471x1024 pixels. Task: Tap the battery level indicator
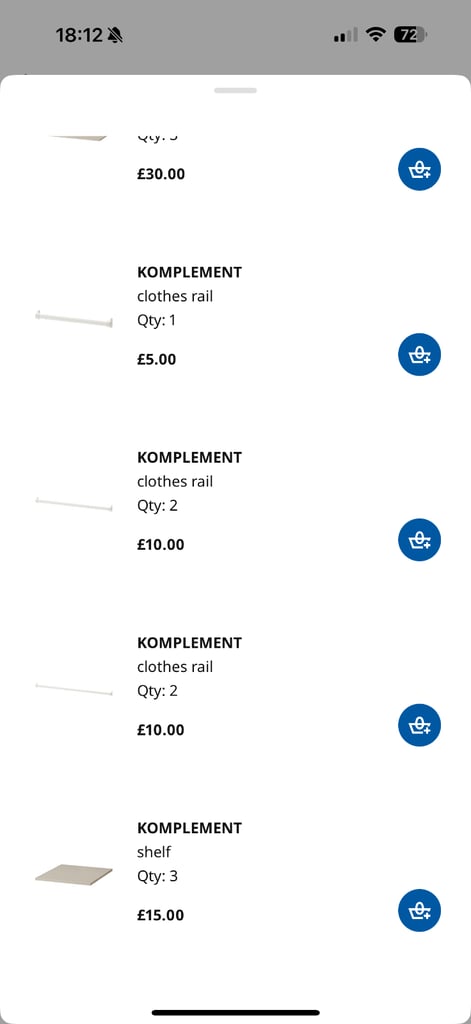tap(410, 35)
